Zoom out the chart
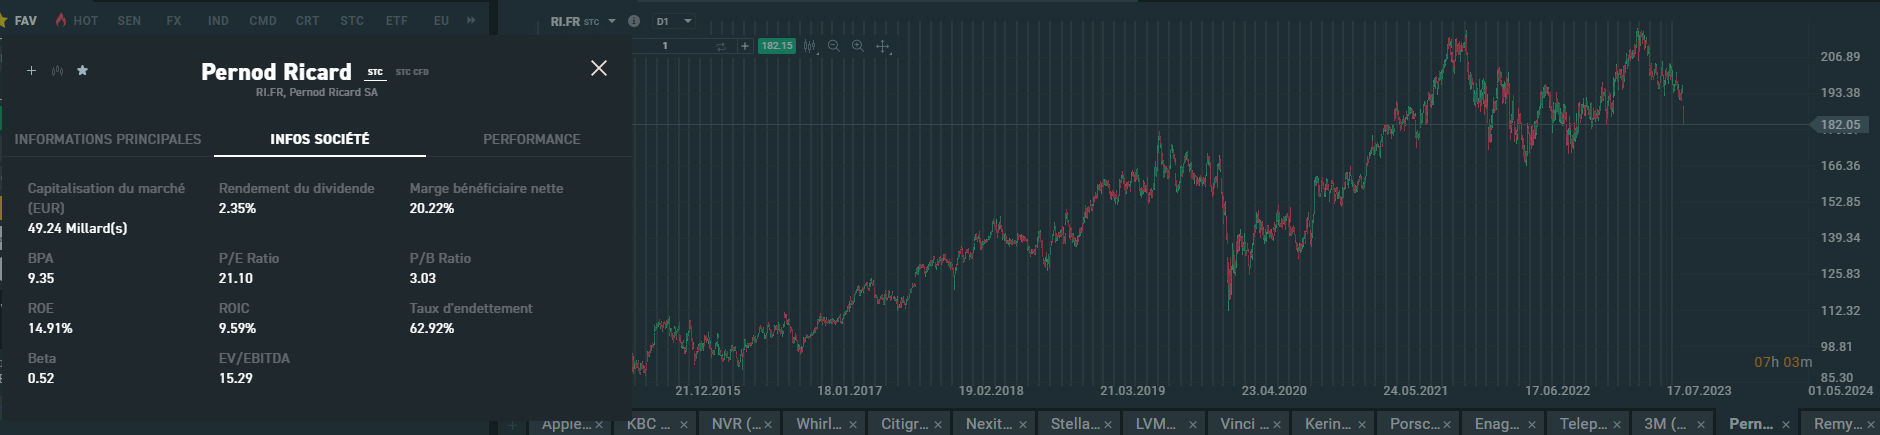The width and height of the screenshot is (1880, 435). [x=834, y=46]
